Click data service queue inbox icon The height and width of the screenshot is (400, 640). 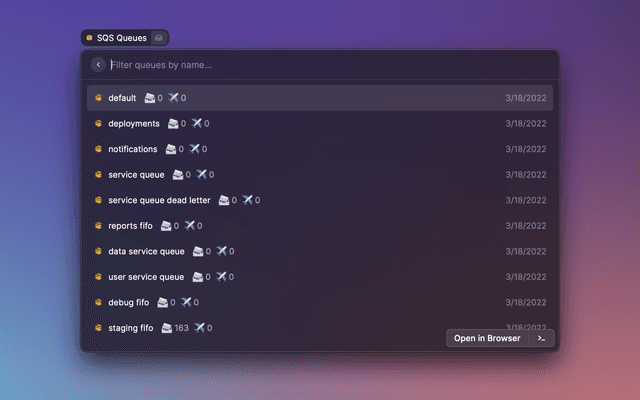pos(198,251)
